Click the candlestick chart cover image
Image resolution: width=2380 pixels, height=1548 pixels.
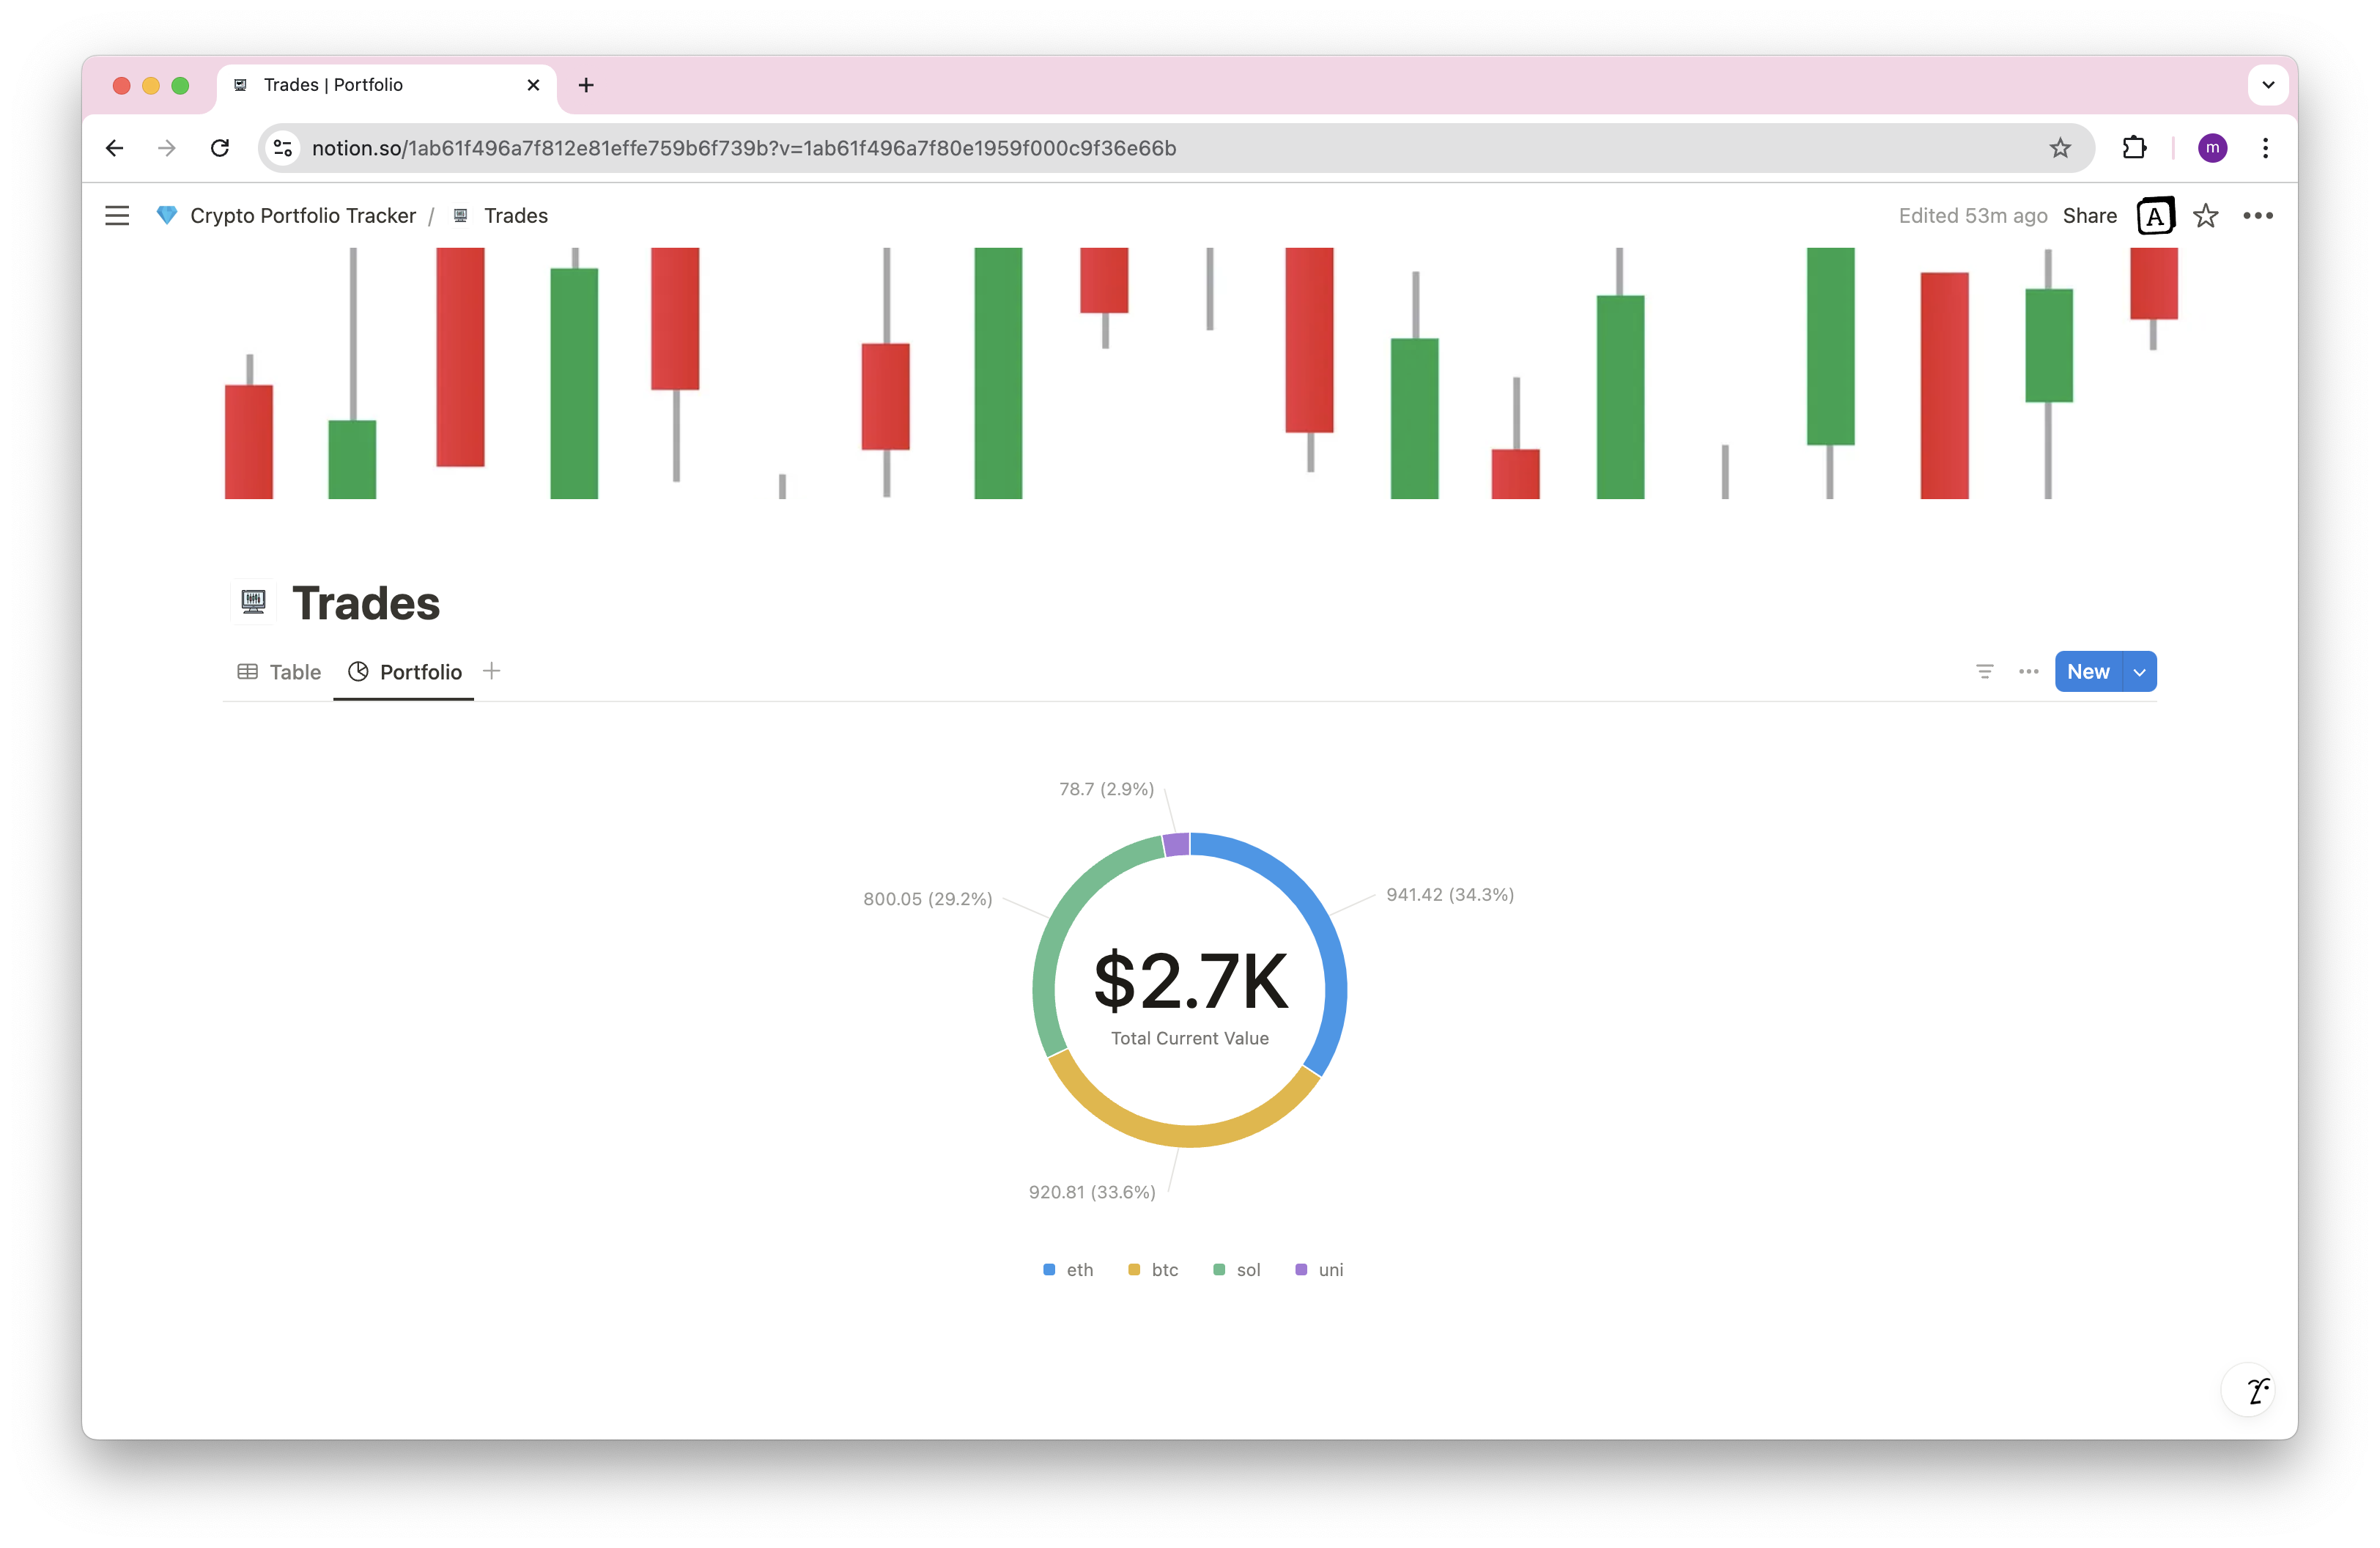pyautogui.click(x=1190, y=373)
